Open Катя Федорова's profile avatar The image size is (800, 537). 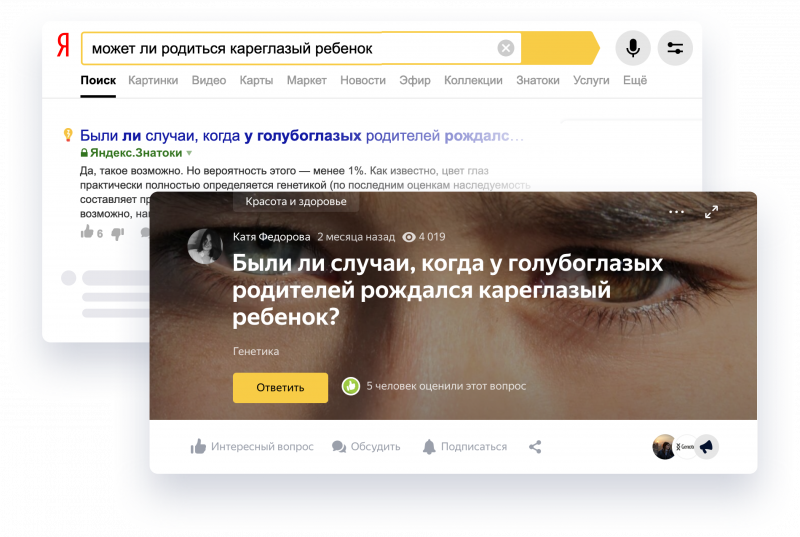(205, 246)
